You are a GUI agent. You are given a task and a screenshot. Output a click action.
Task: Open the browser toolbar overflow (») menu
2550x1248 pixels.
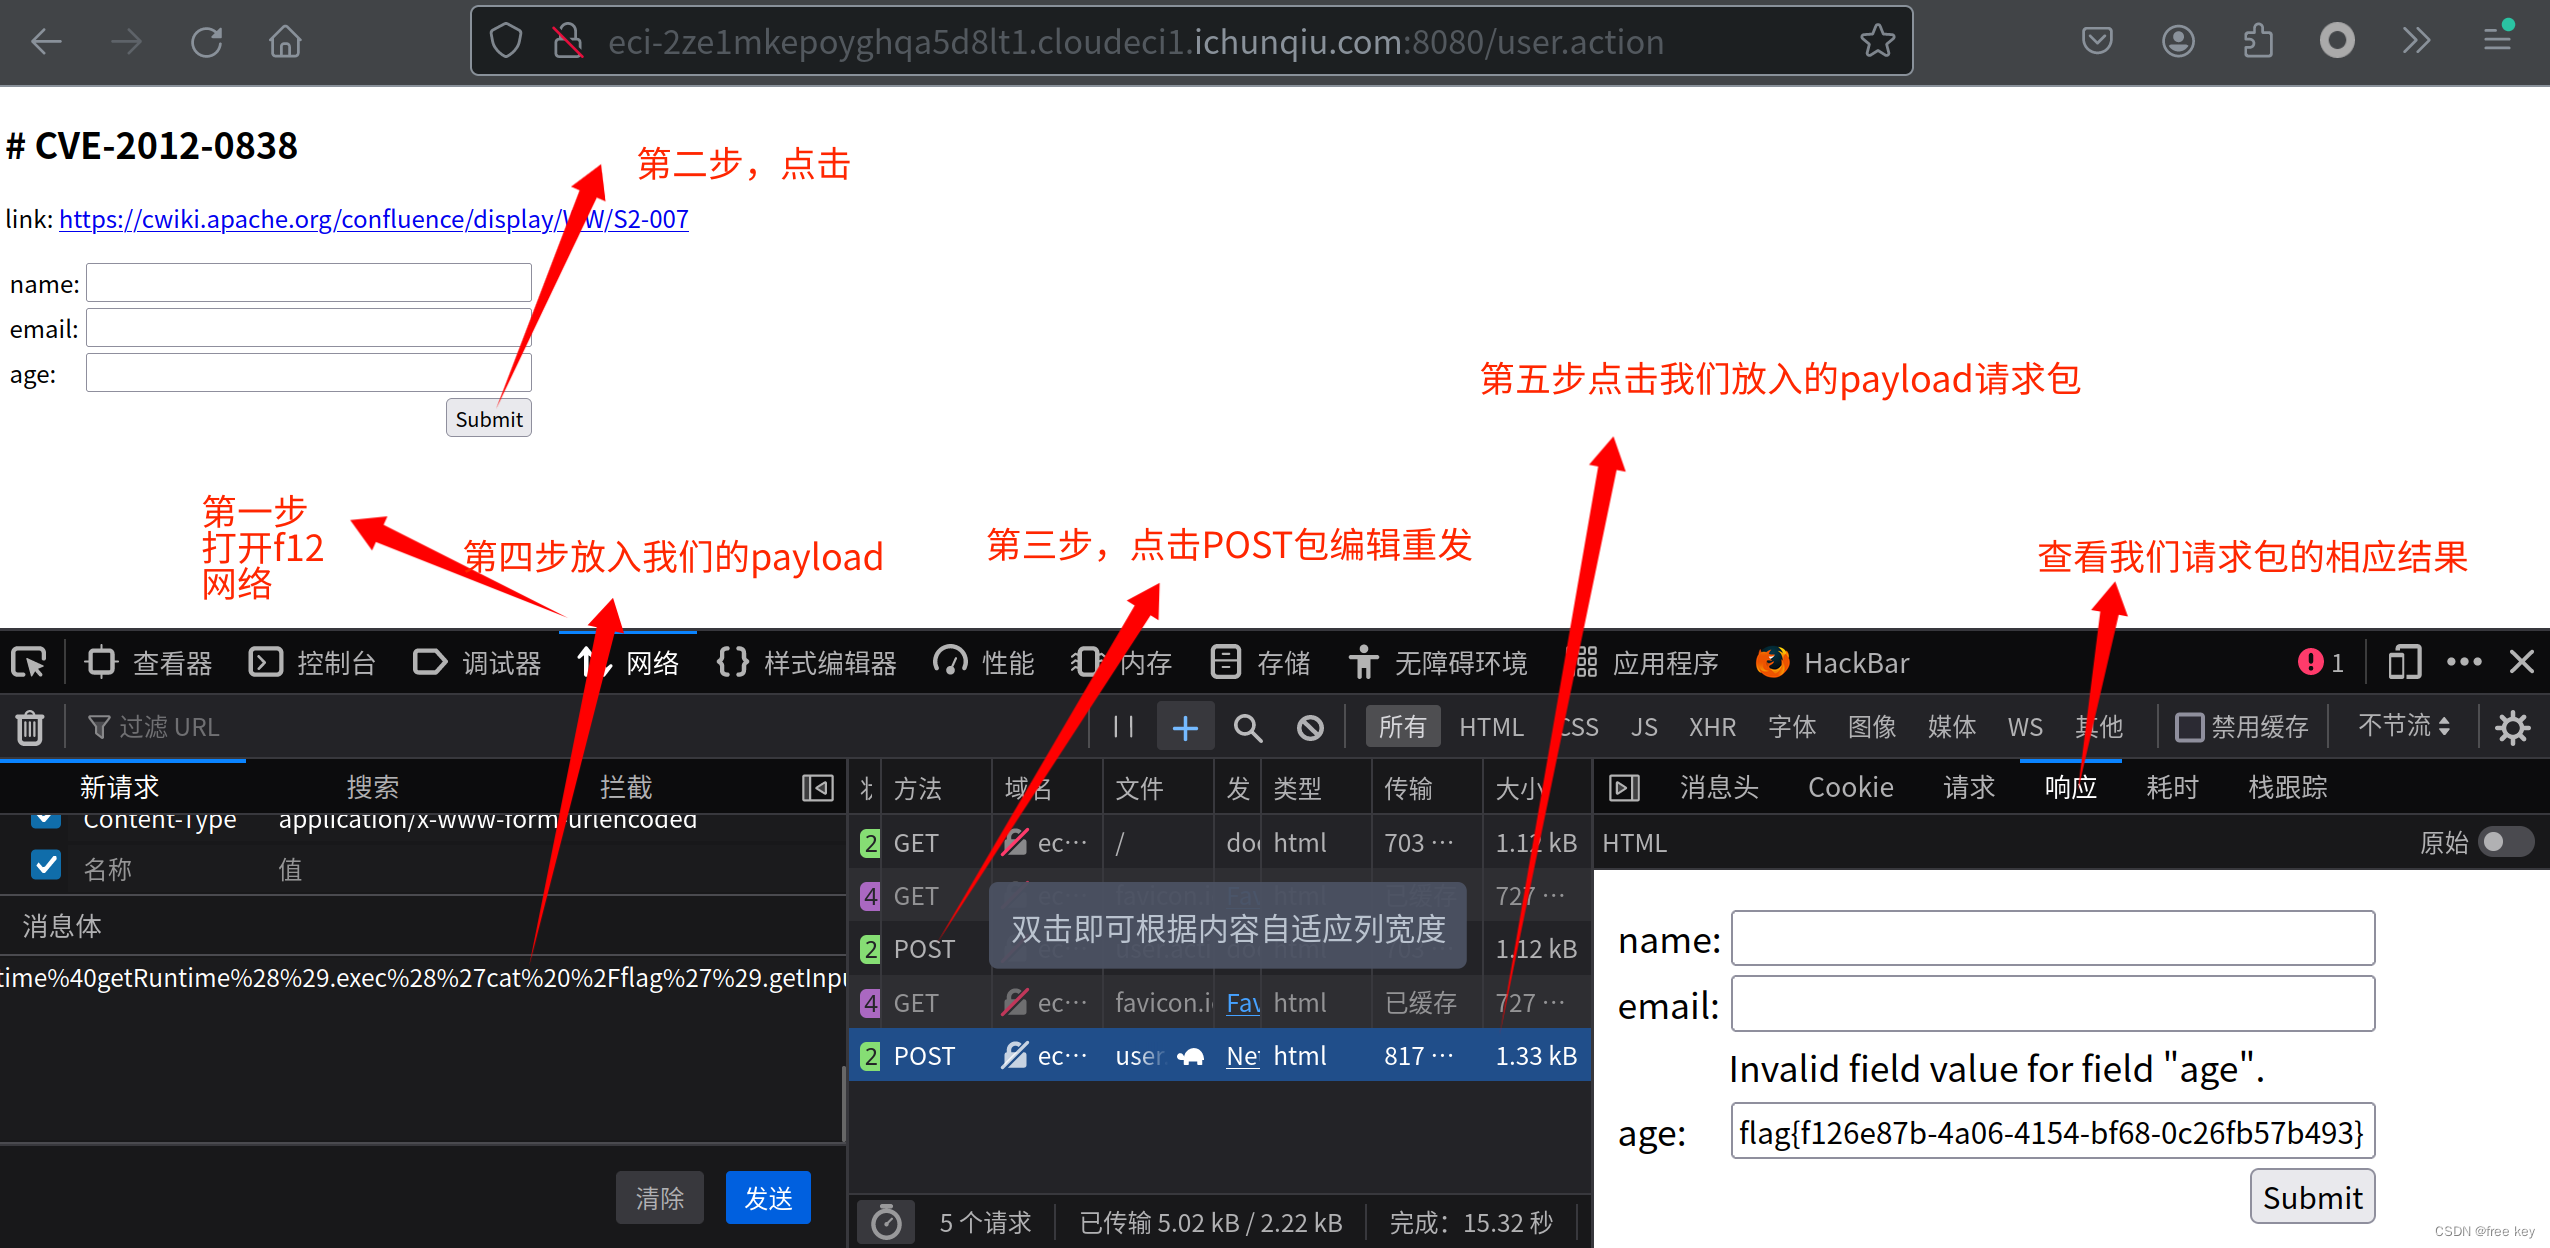coord(2417,41)
